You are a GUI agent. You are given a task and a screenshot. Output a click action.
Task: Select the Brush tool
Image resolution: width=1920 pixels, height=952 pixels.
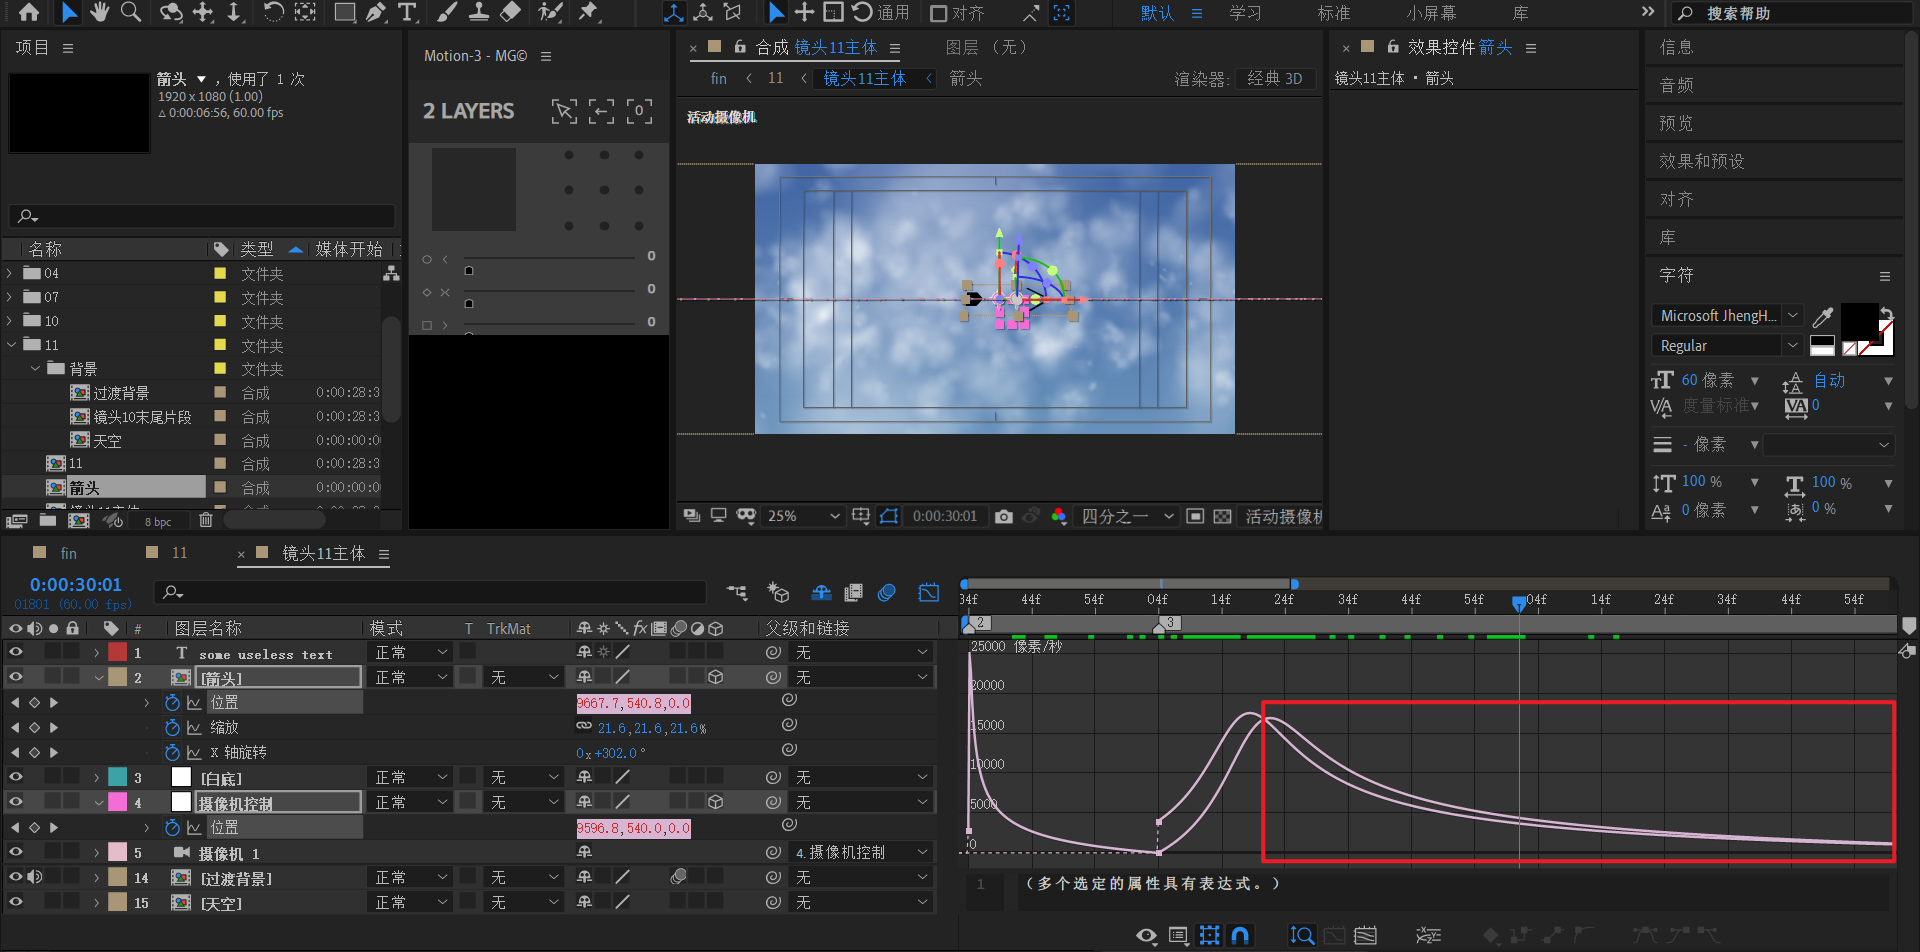(447, 12)
